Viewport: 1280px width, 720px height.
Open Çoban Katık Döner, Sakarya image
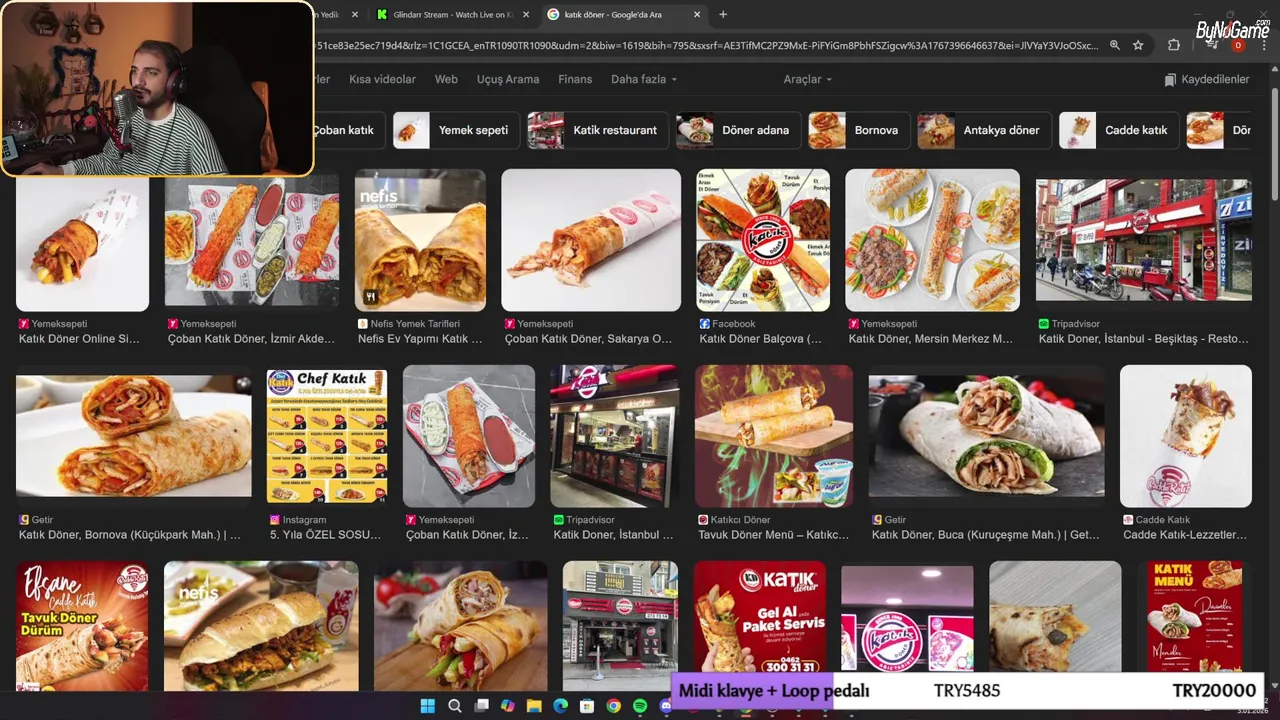591,240
